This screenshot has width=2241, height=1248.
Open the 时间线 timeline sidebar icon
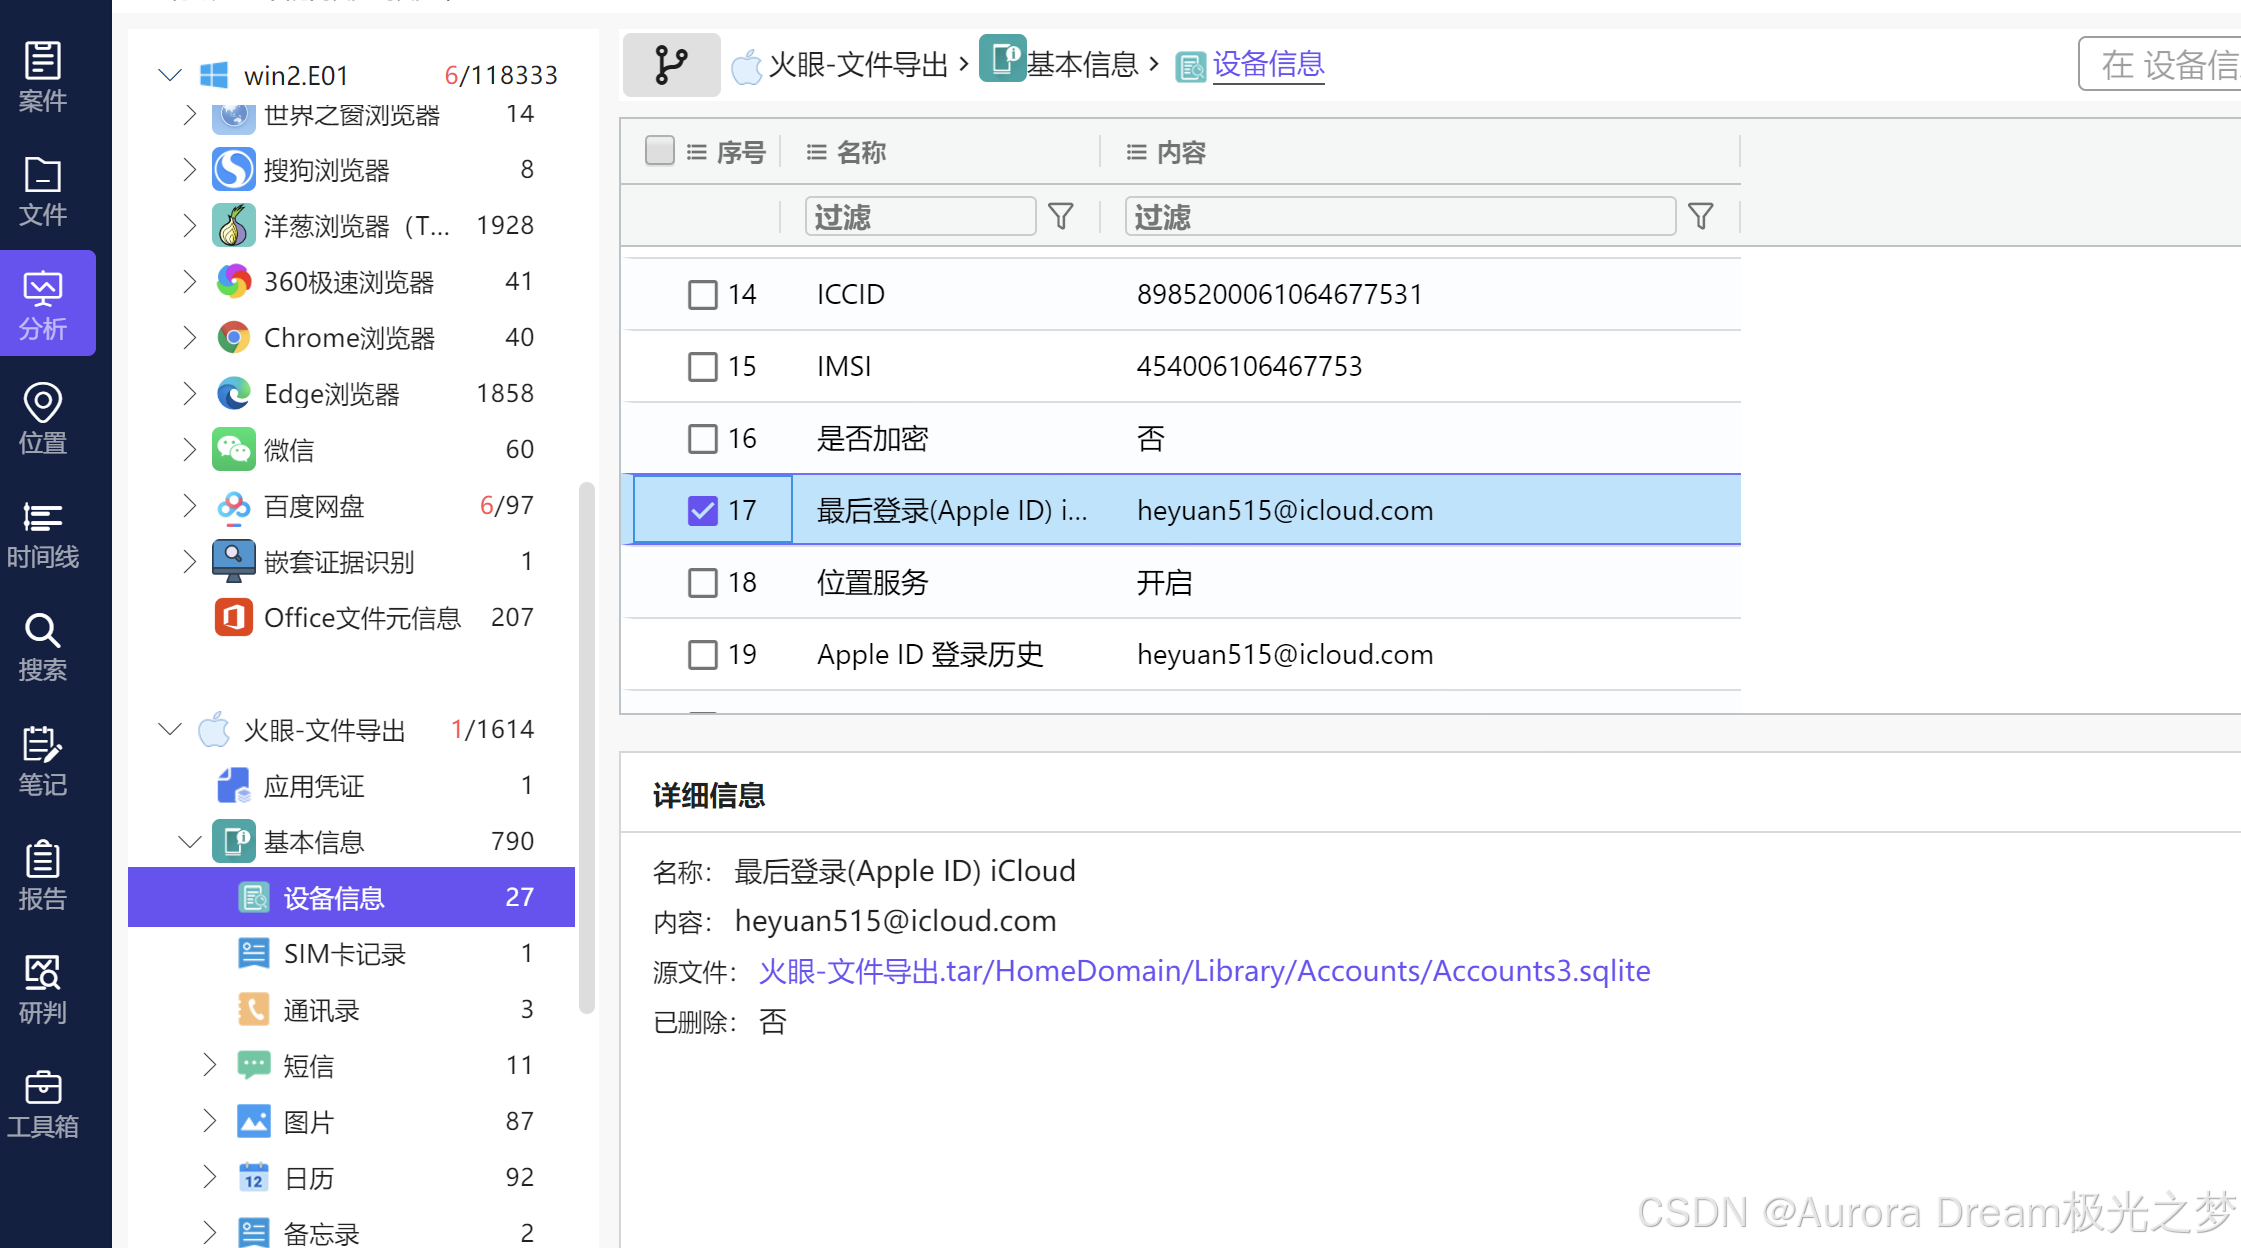click(42, 533)
